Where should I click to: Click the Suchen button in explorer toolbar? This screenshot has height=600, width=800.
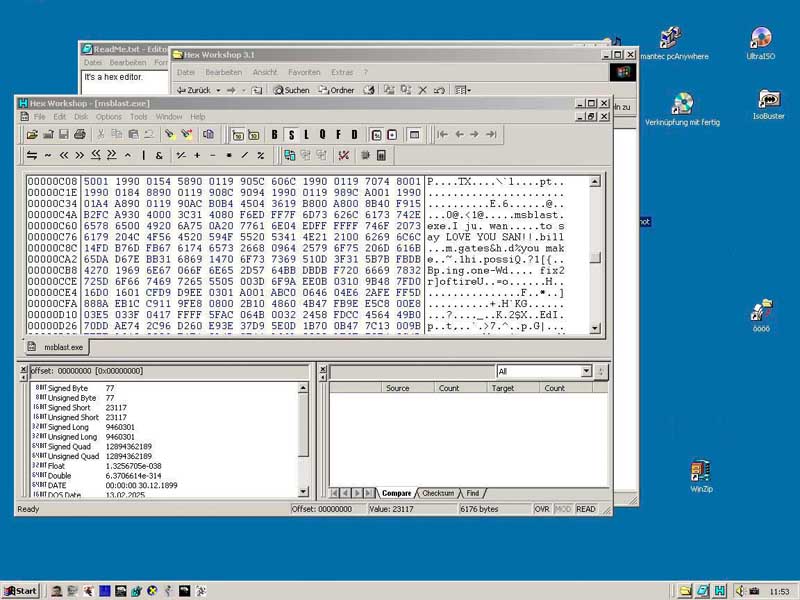(x=291, y=90)
